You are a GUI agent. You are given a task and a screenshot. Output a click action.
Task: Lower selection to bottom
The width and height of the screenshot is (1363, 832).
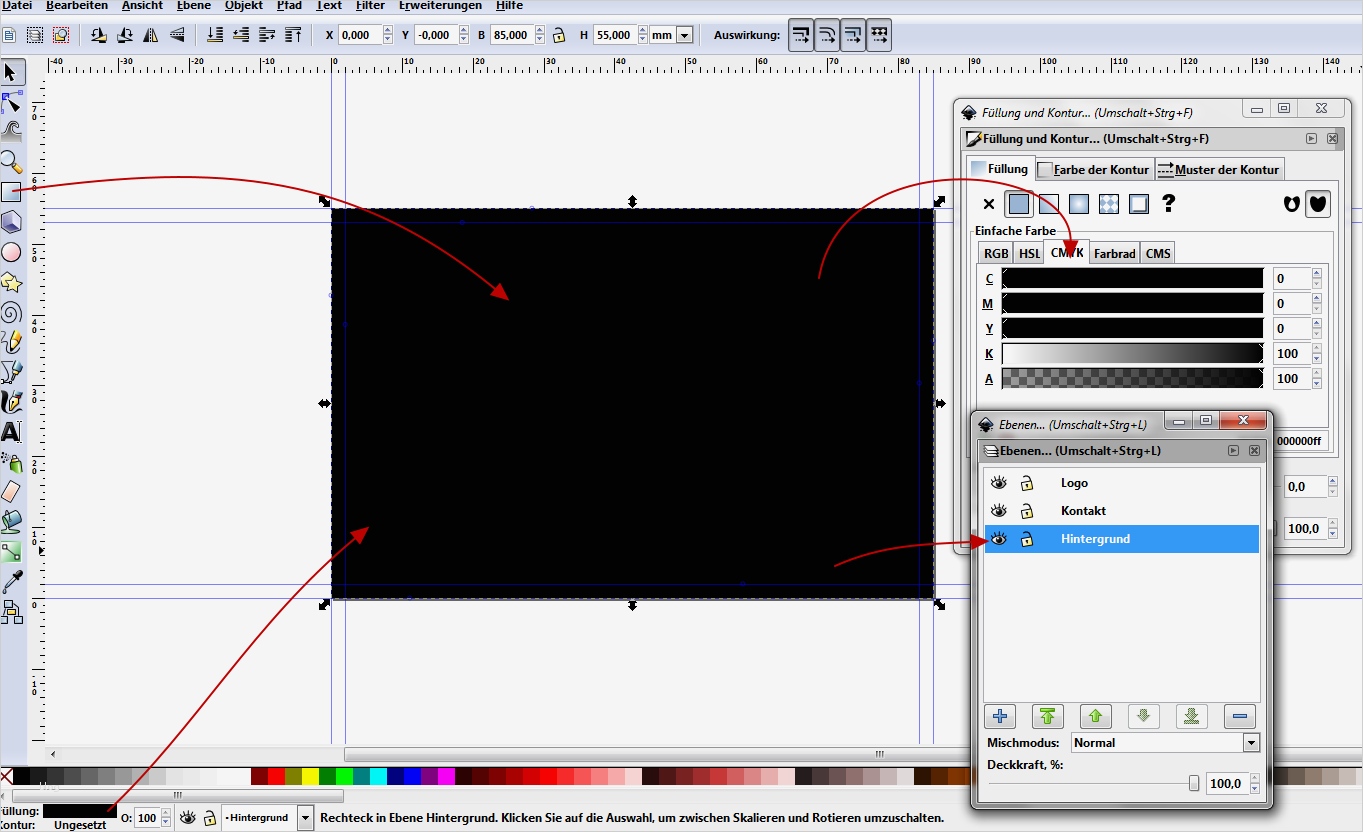coord(215,35)
